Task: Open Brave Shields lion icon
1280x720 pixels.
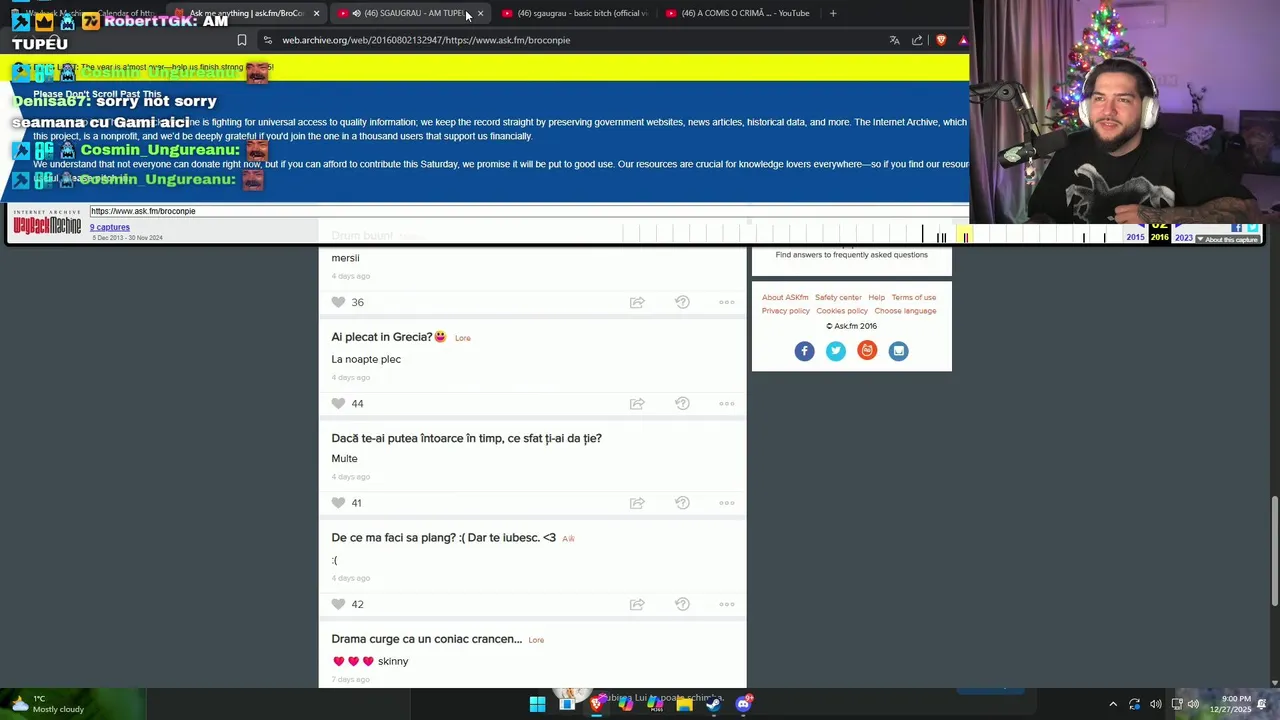Action: (x=941, y=40)
